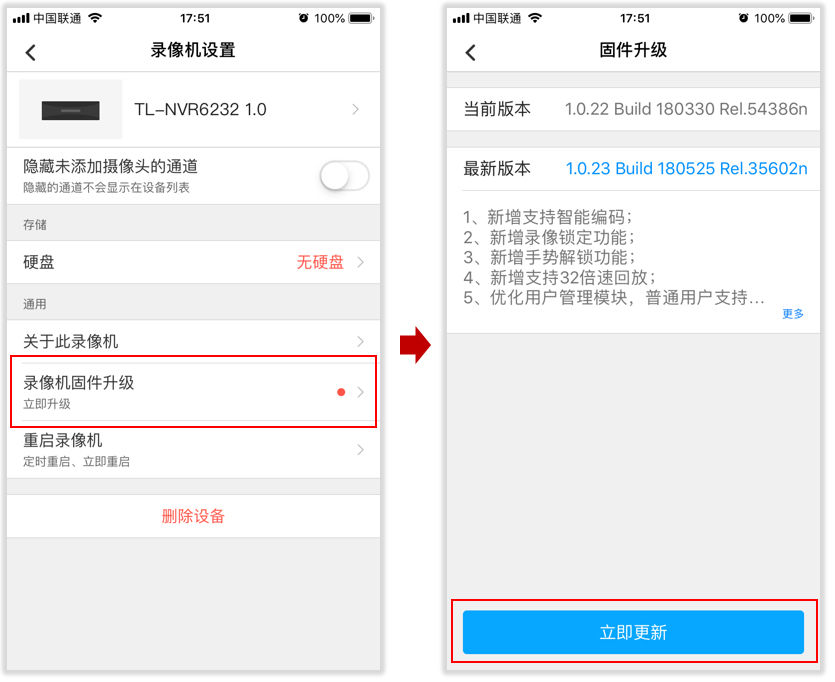Tap the NVR device thumbnail image
This screenshot has width=835, height=682.
coord(70,110)
